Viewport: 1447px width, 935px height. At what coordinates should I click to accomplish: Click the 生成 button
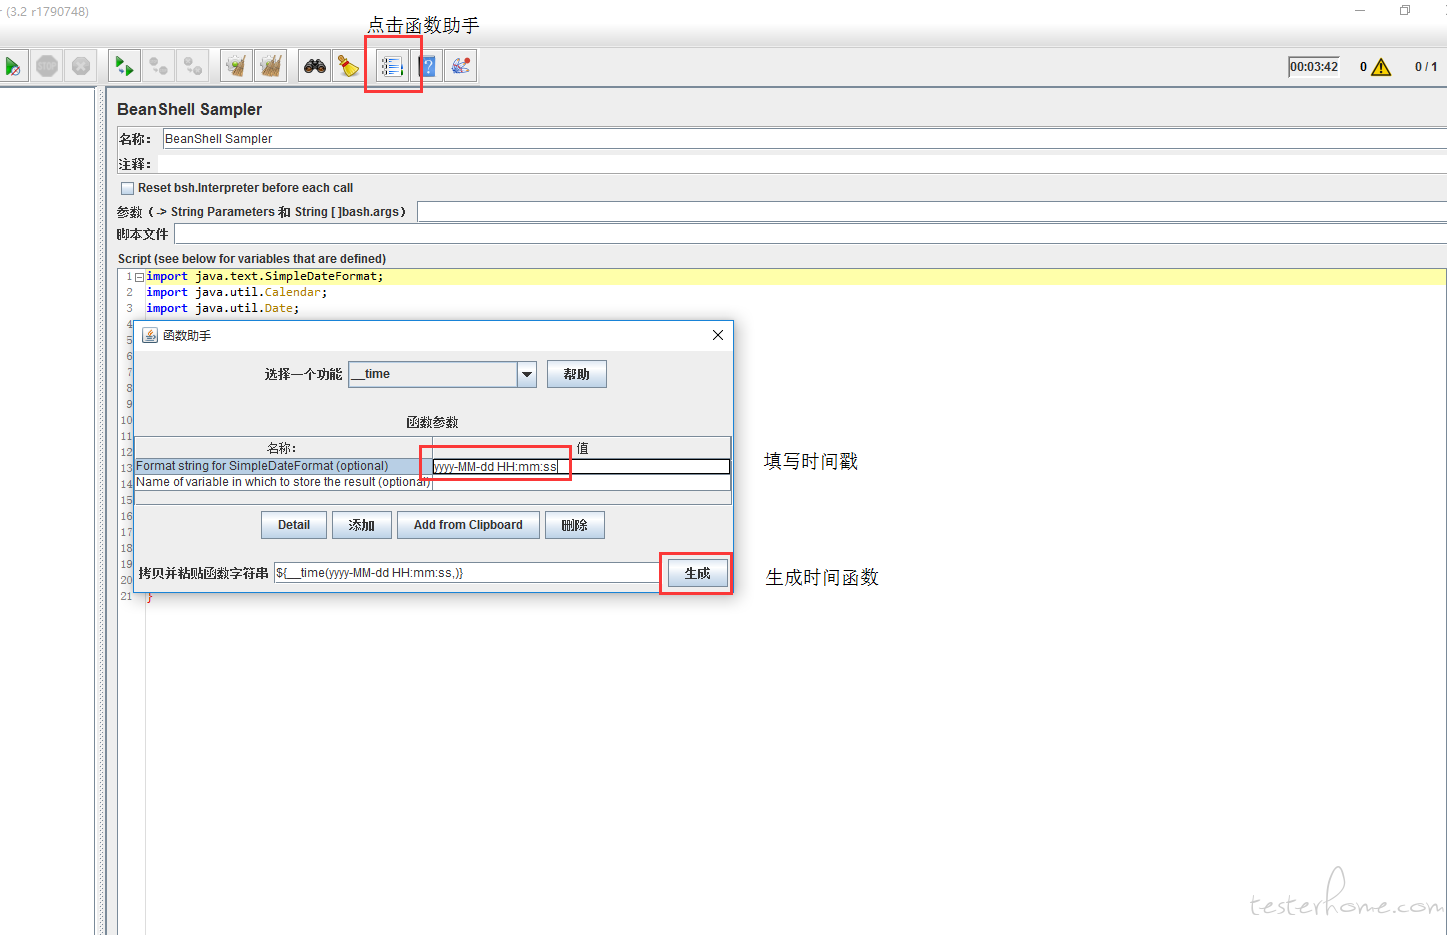coord(697,573)
